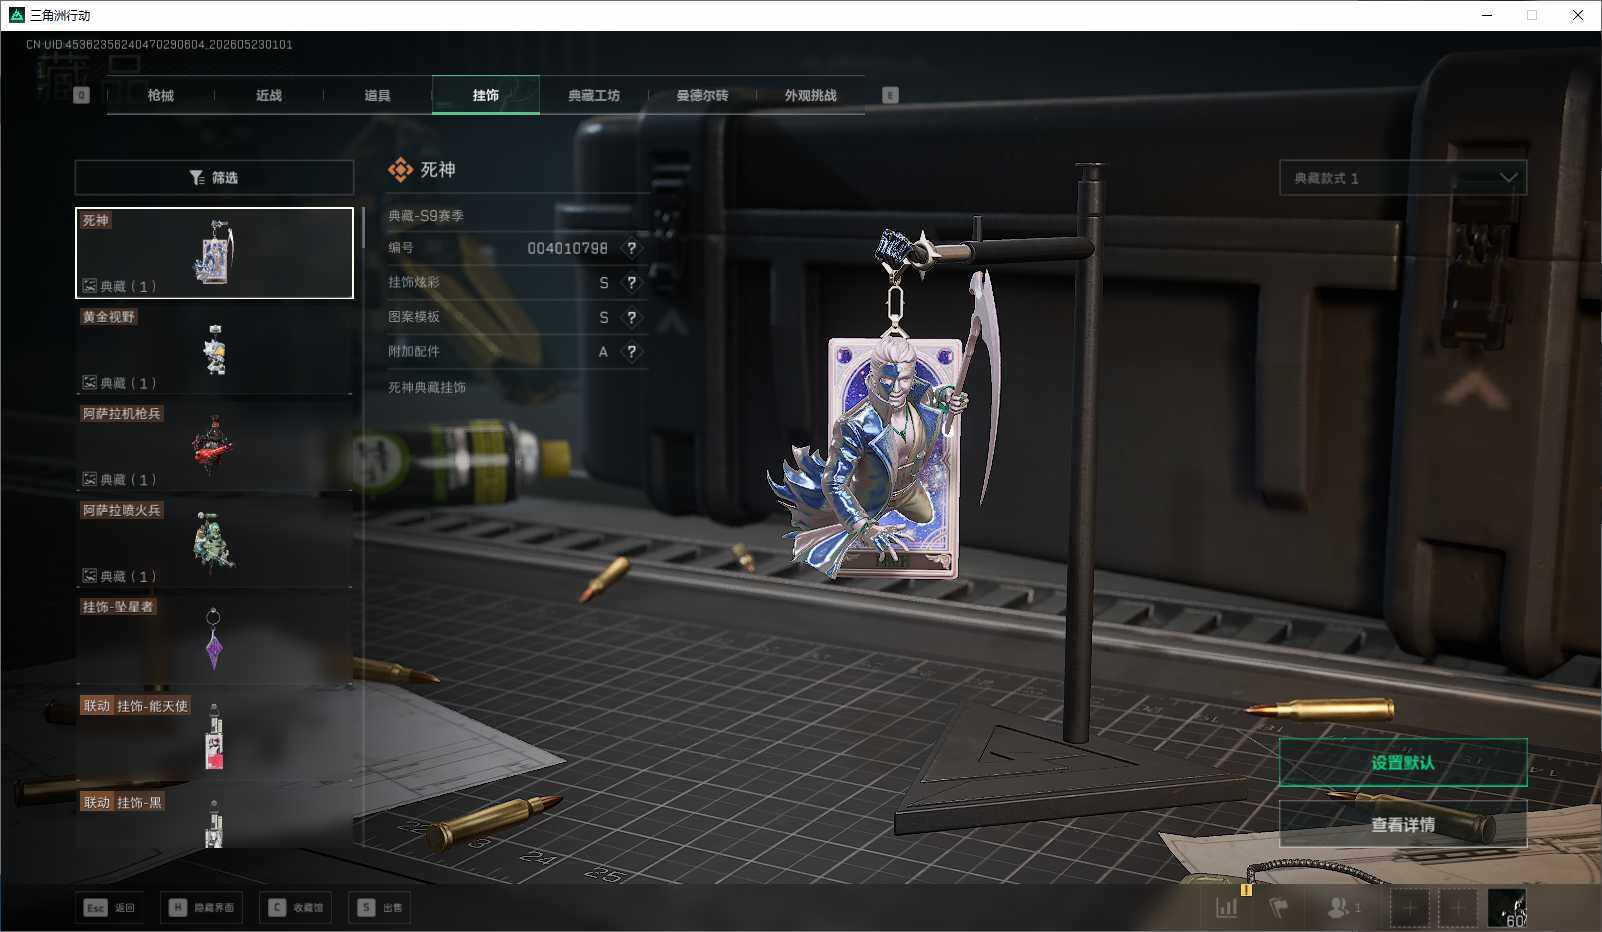This screenshot has width=1602, height=932.
Task: Click the Q previous-tab key icon
Action: tap(82, 95)
